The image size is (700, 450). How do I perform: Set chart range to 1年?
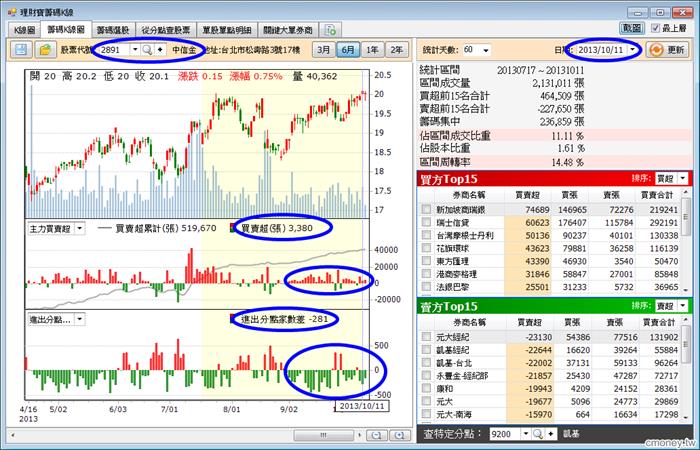[x=373, y=50]
